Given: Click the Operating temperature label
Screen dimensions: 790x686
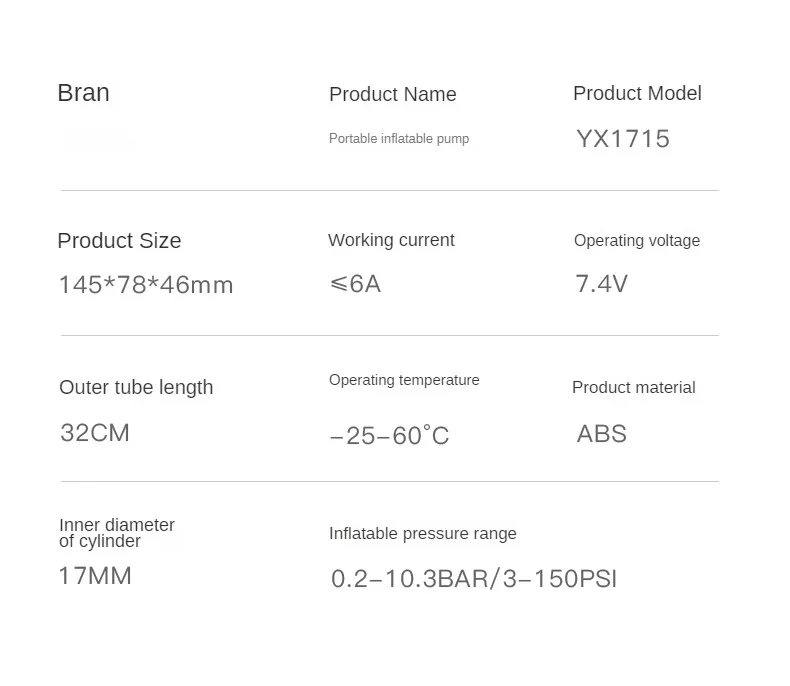Looking at the screenshot, I should pyautogui.click(x=404, y=380).
